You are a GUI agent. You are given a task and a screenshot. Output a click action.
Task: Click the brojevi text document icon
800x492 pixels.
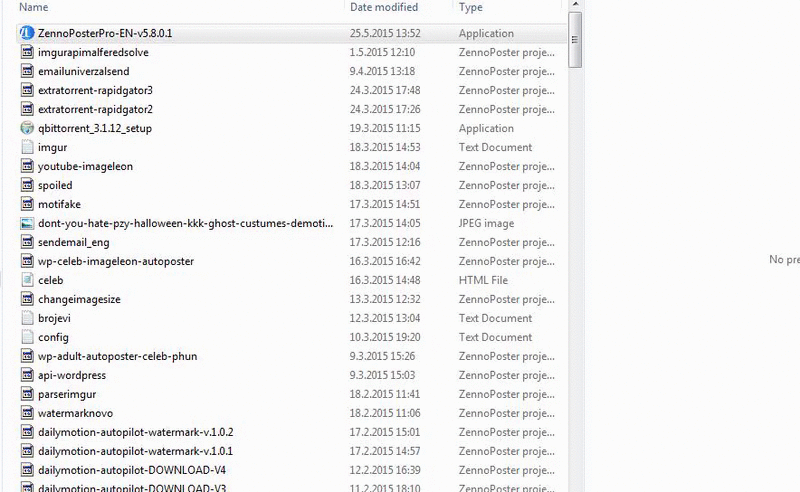point(27,318)
